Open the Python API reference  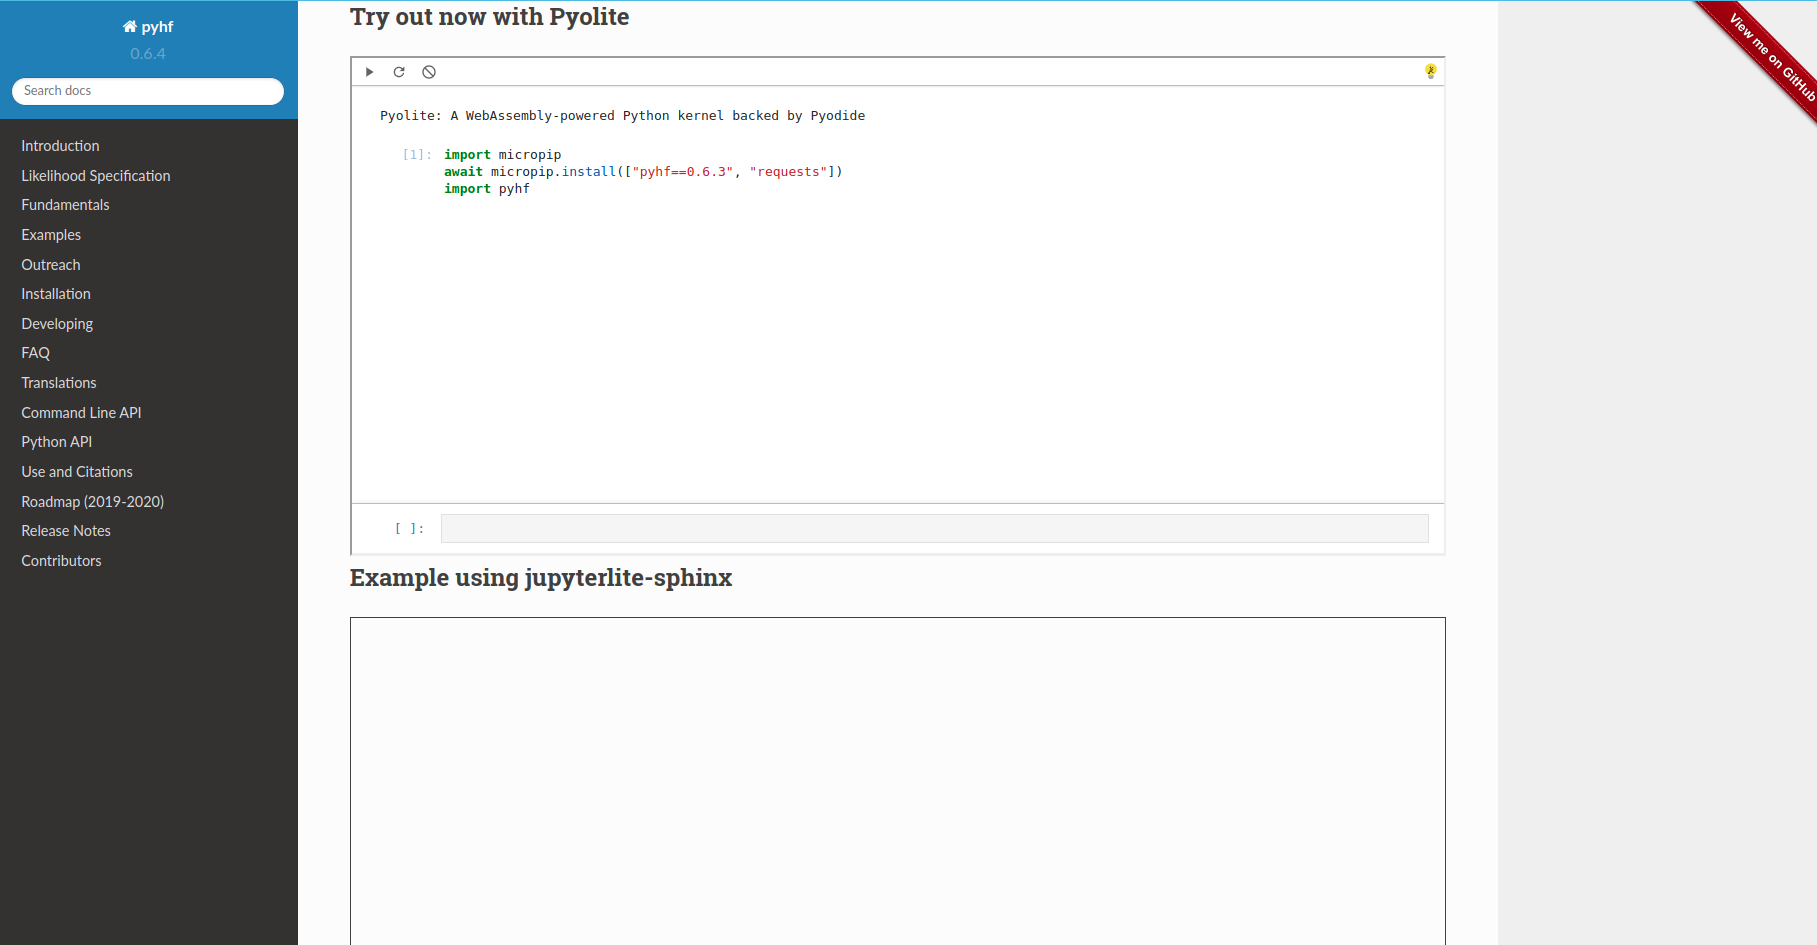click(56, 441)
